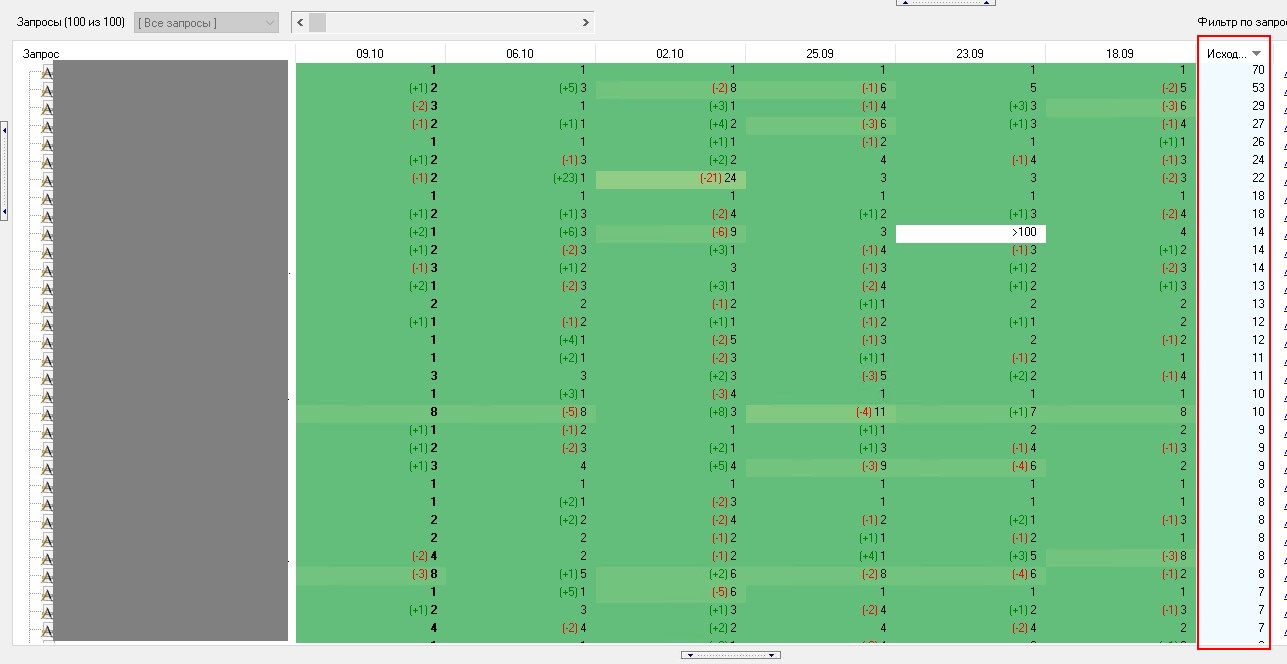The height and width of the screenshot is (664, 1287).
Task: Select the (+23) 1 cell in 06.10 column
Action: [x=521, y=178]
